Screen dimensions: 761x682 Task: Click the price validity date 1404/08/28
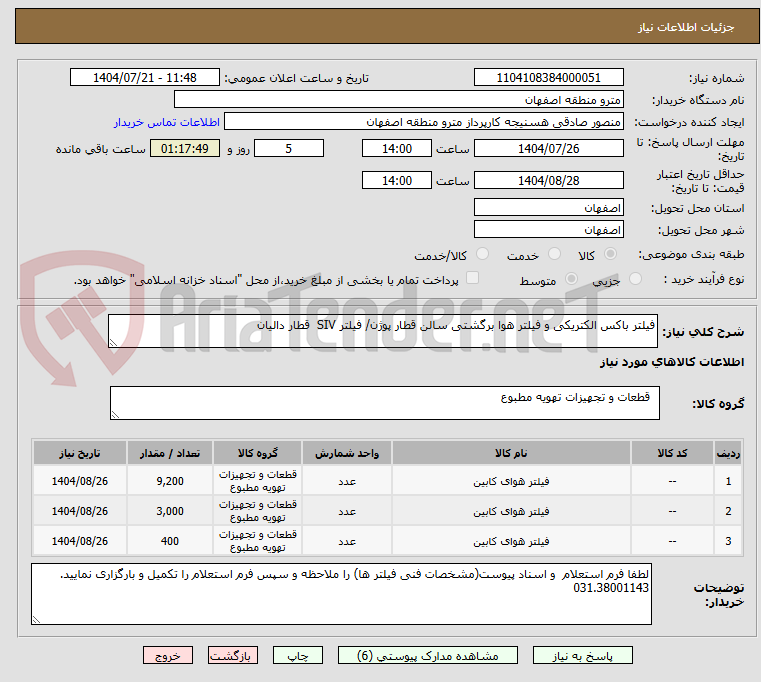548,181
